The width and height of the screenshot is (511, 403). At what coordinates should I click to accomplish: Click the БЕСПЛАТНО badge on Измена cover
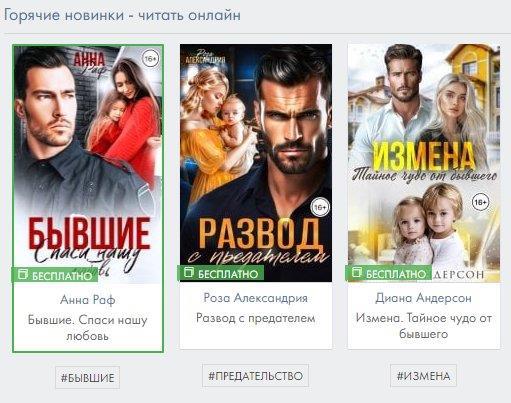[x=389, y=273]
